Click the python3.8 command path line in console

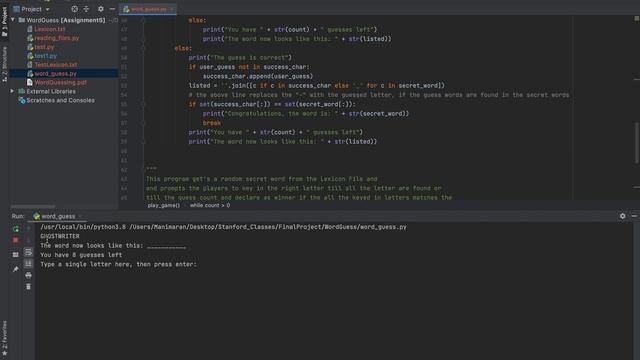[x=223, y=227]
